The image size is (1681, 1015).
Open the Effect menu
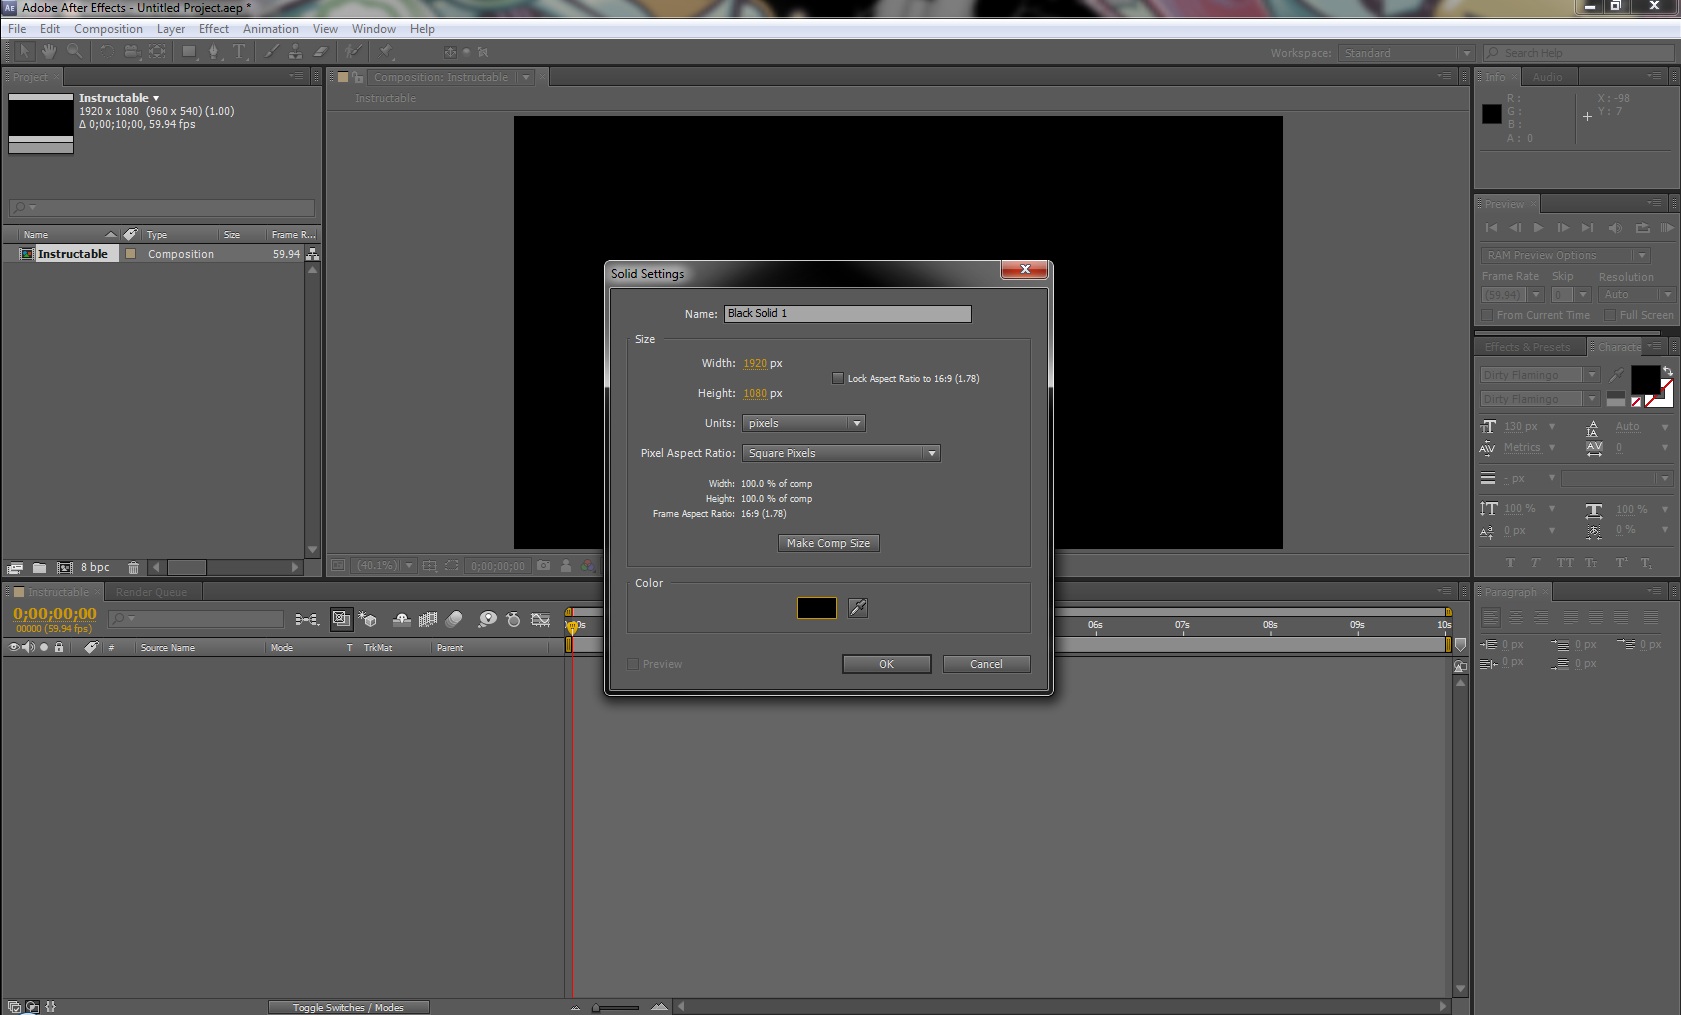click(x=213, y=29)
